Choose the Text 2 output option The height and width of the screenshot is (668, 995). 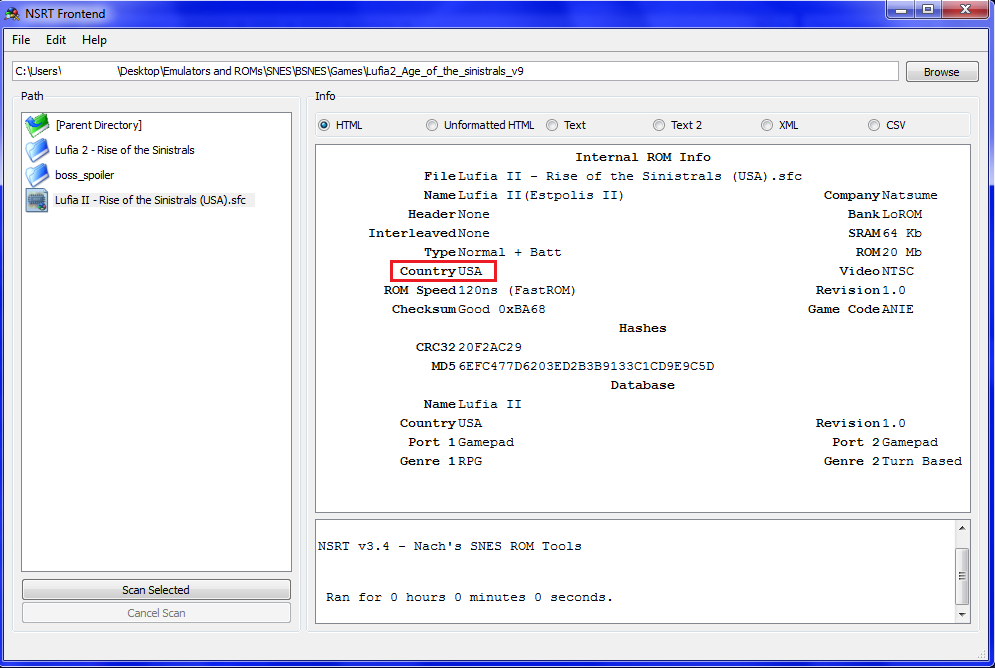[659, 125]
